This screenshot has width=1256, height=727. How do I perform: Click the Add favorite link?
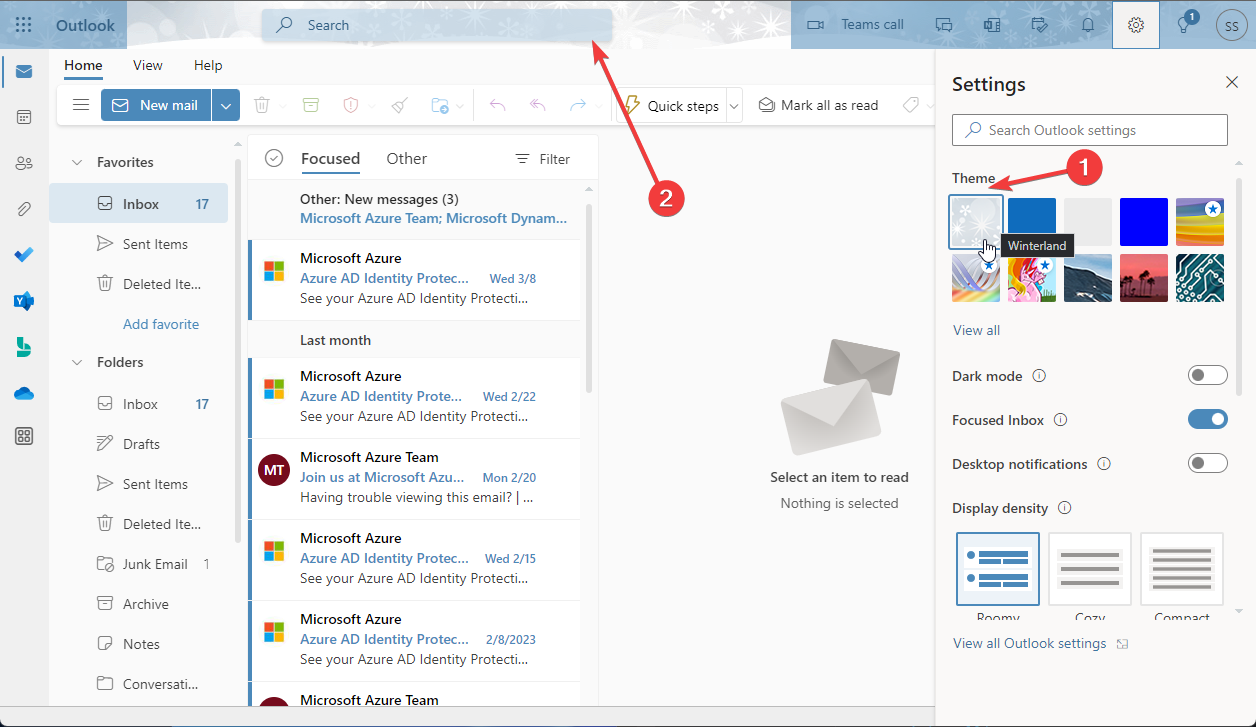(x=161, y=324)
